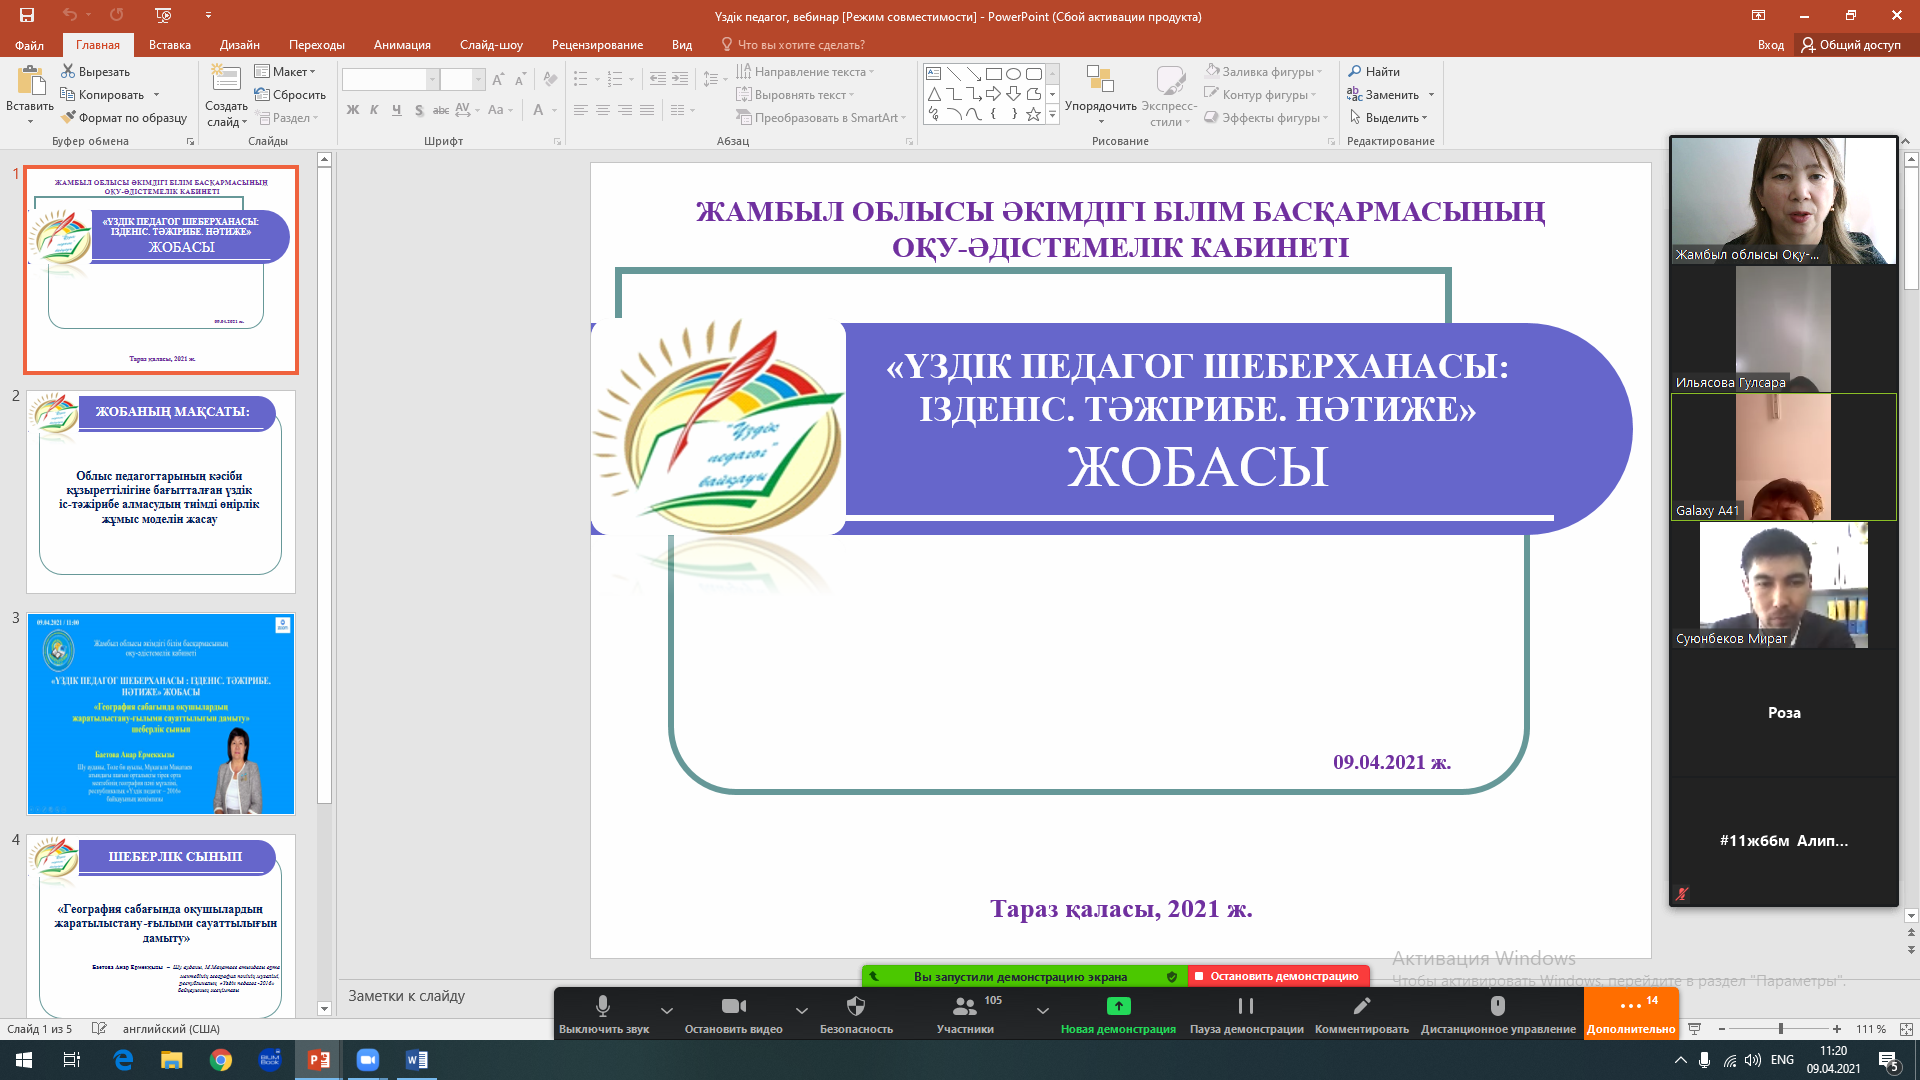
Task: Select slide 3 blue thumbnail
Action: click(x=161, y=713)
